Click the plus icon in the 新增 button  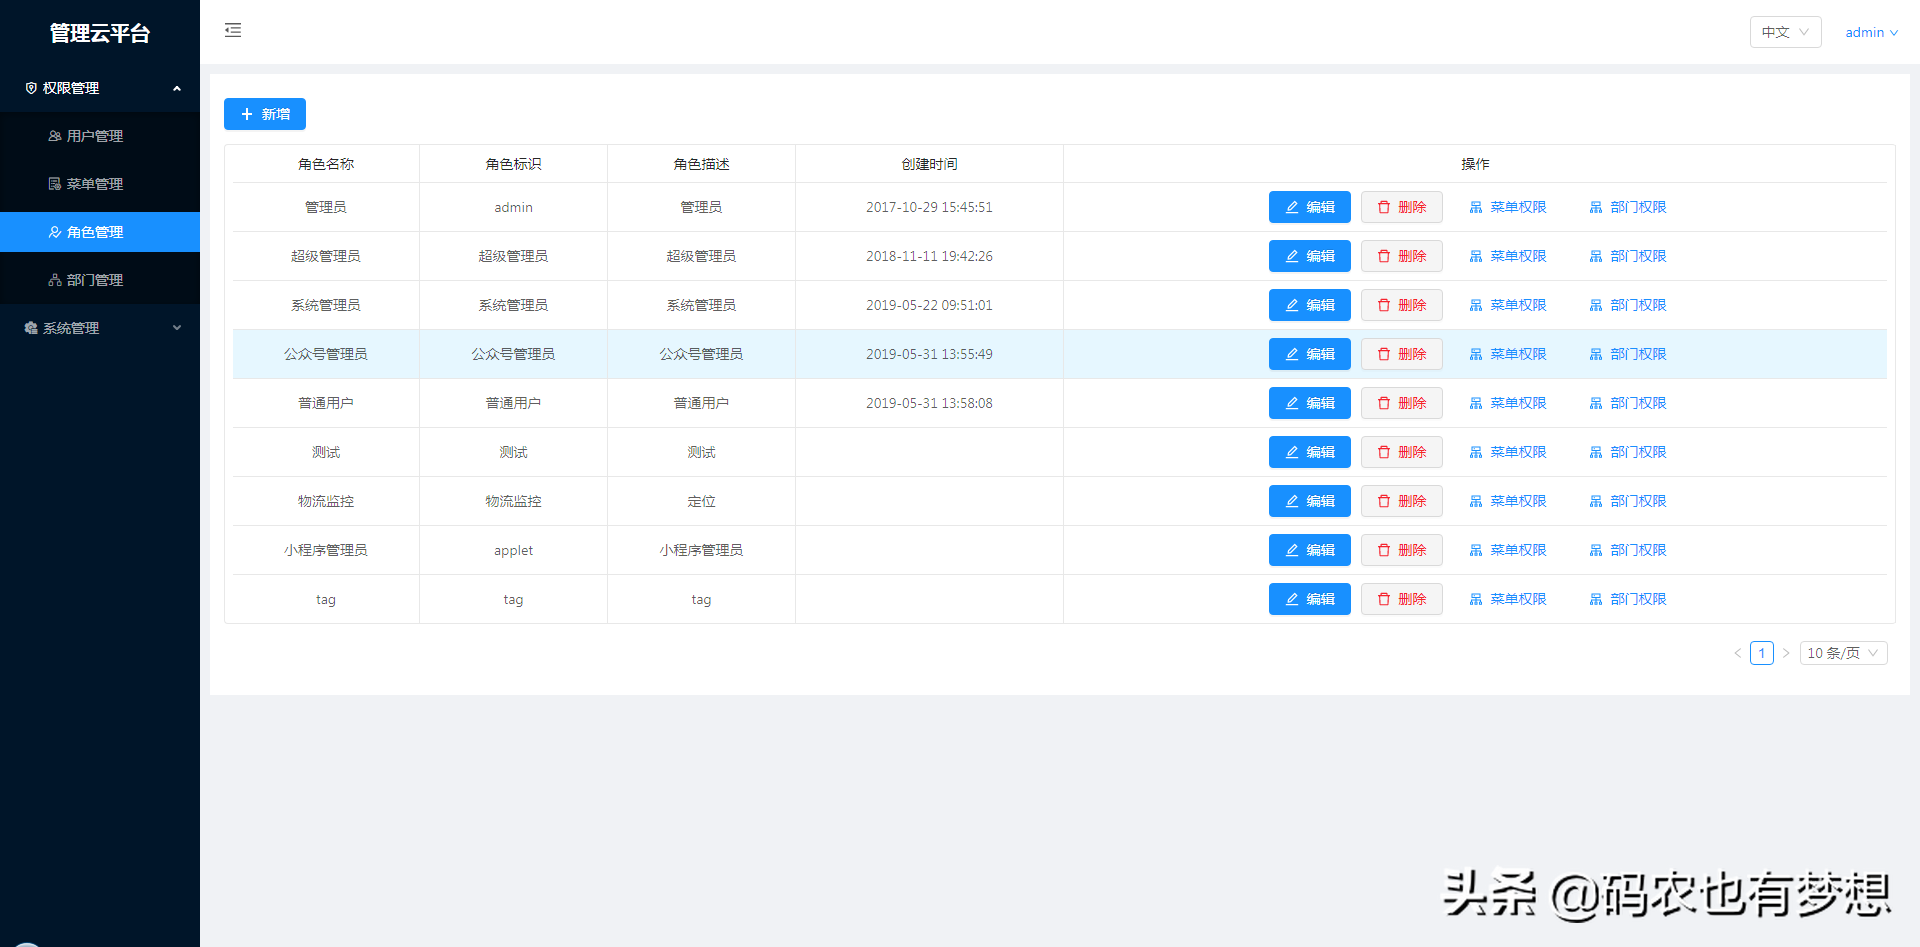[x=247, y=114]
